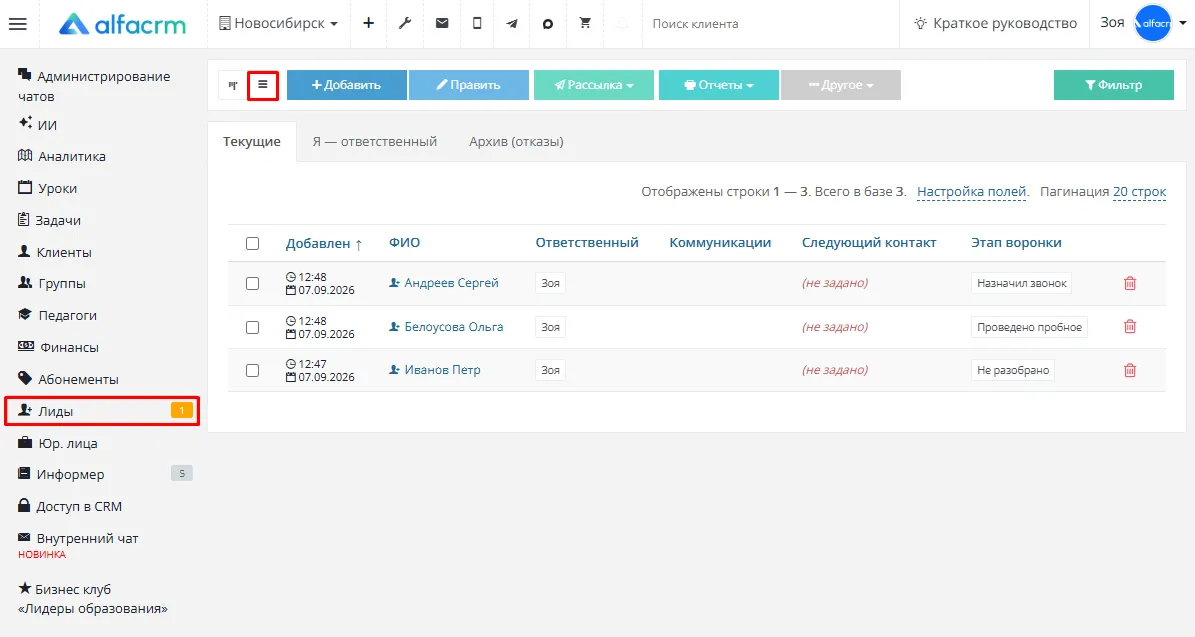Switch to list view icon
This screenshot has width=1195, height=637.
click(263, 85)
